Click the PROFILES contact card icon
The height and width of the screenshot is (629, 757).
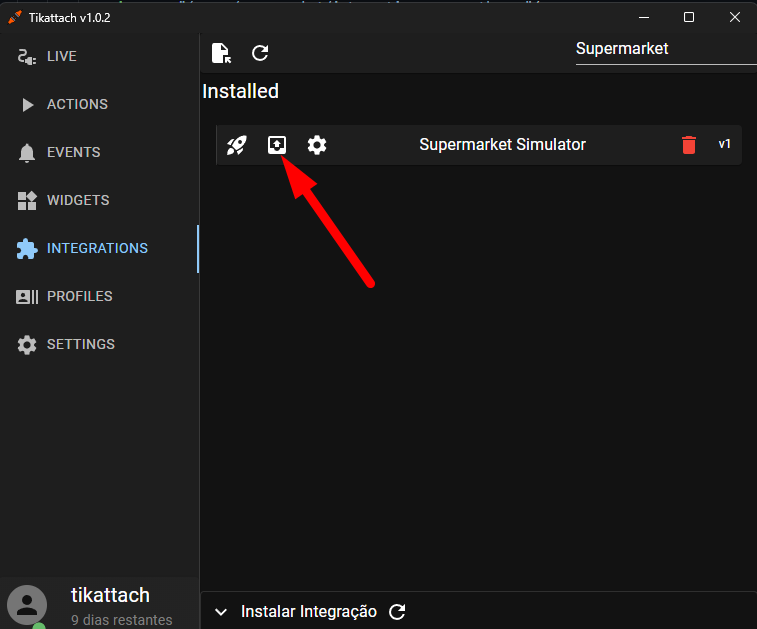click(x=27, y=297)
